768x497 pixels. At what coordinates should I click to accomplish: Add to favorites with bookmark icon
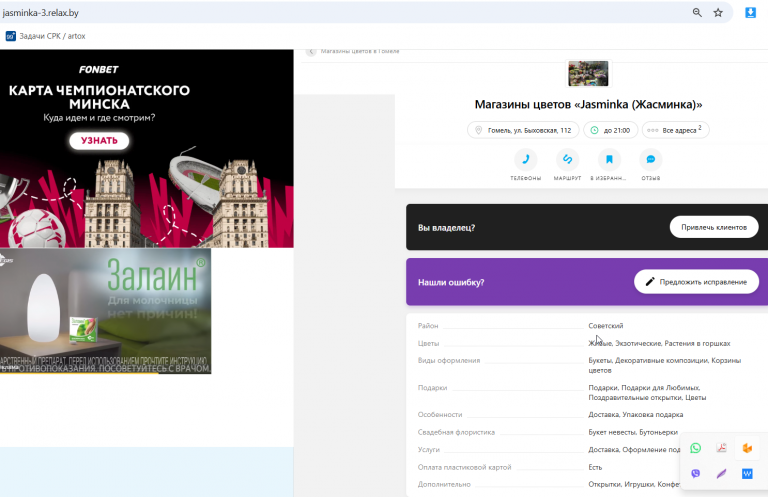click(x=609, y=160)
